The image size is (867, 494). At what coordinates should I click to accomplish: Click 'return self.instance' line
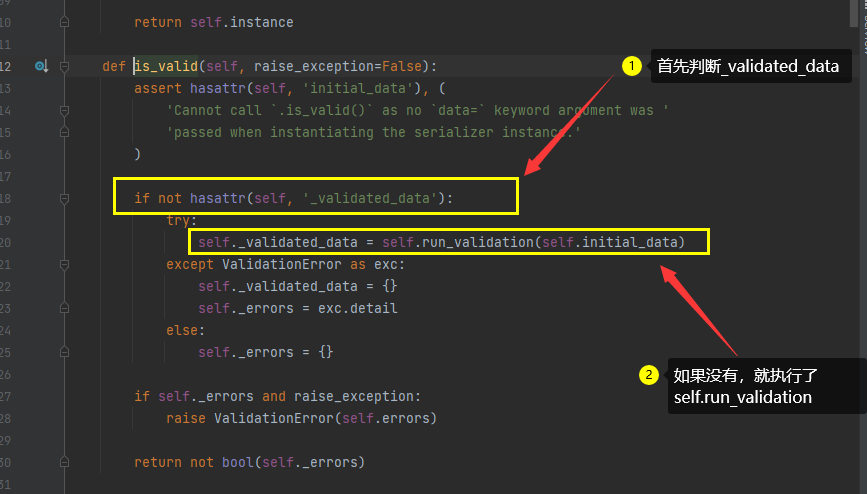(213, 22)
